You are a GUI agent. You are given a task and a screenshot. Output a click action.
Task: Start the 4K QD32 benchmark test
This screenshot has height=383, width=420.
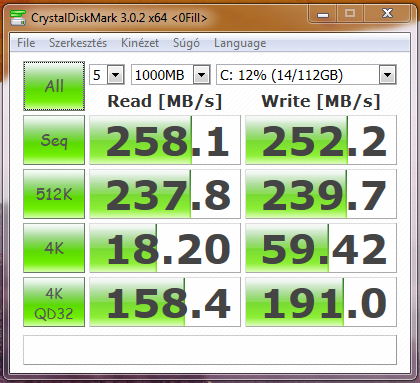[x=54, y=302]
